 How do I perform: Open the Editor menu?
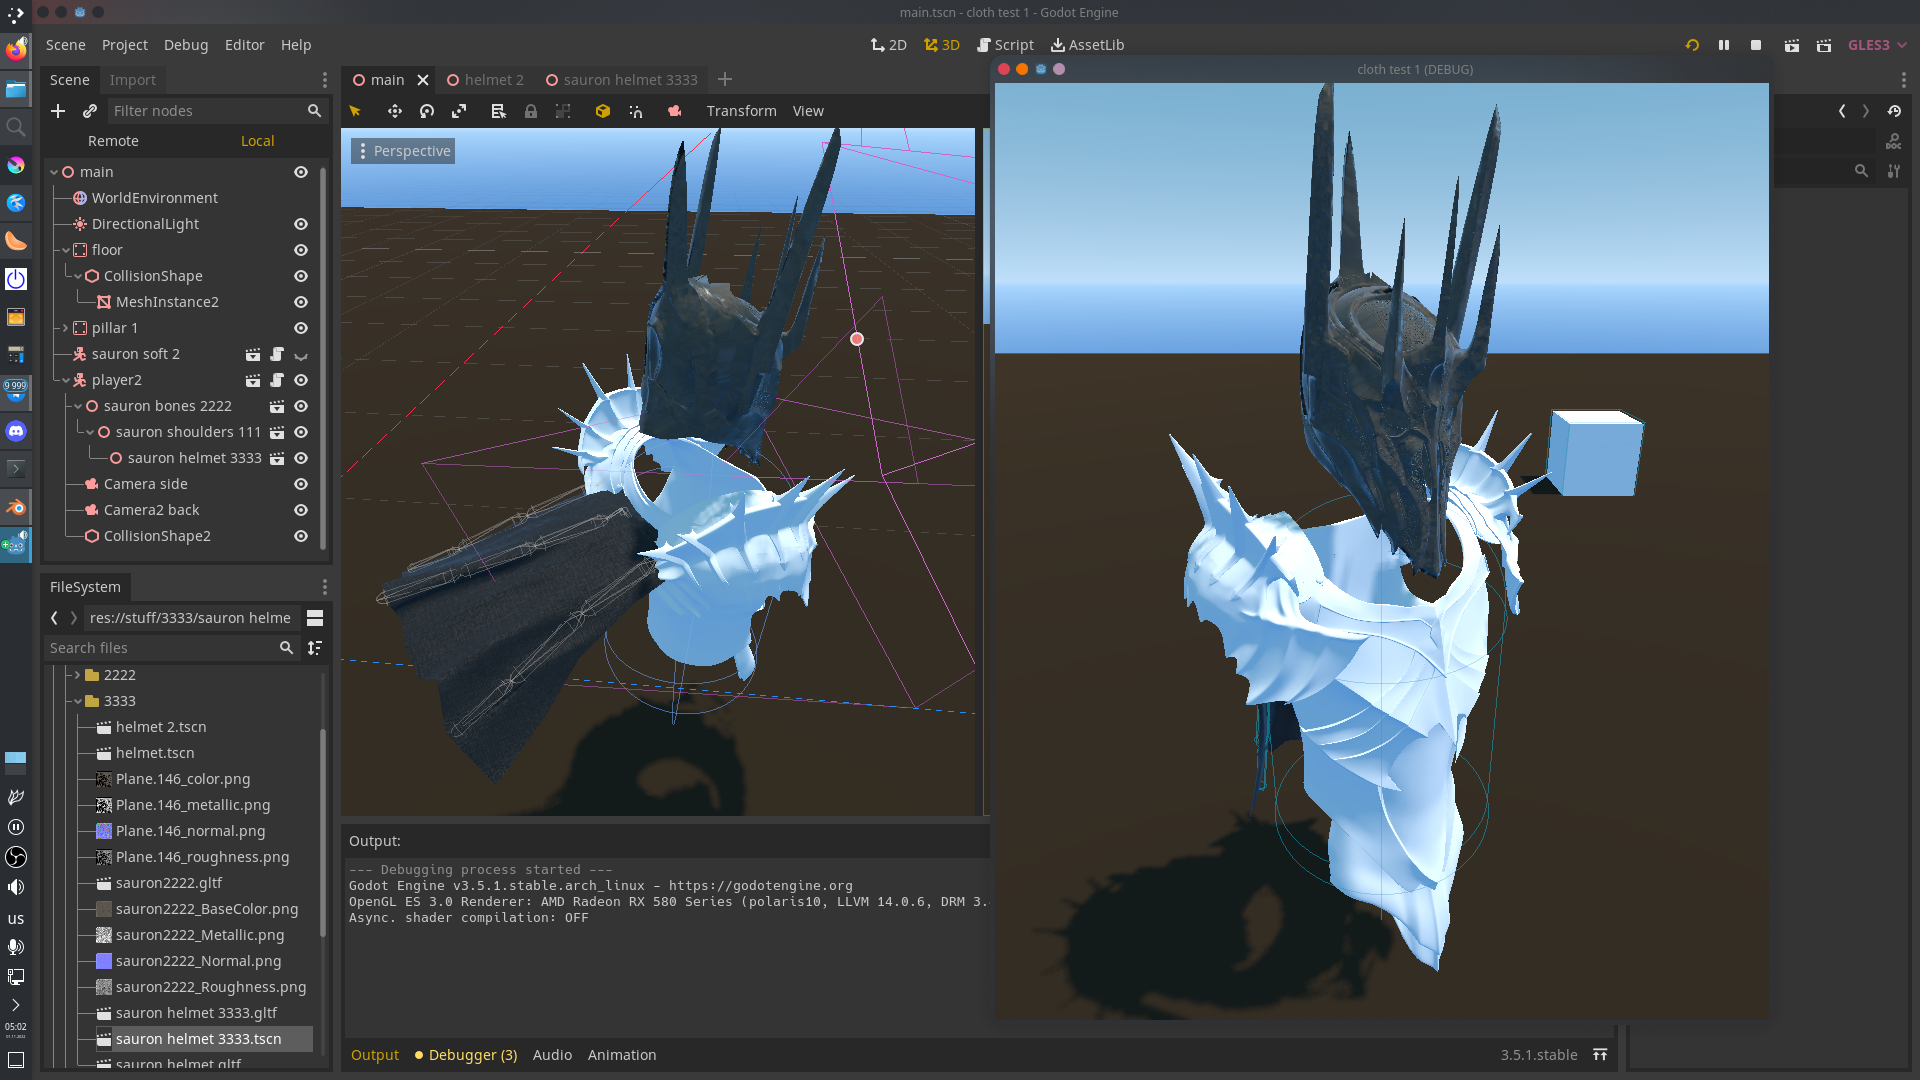(x=245, y=45)
